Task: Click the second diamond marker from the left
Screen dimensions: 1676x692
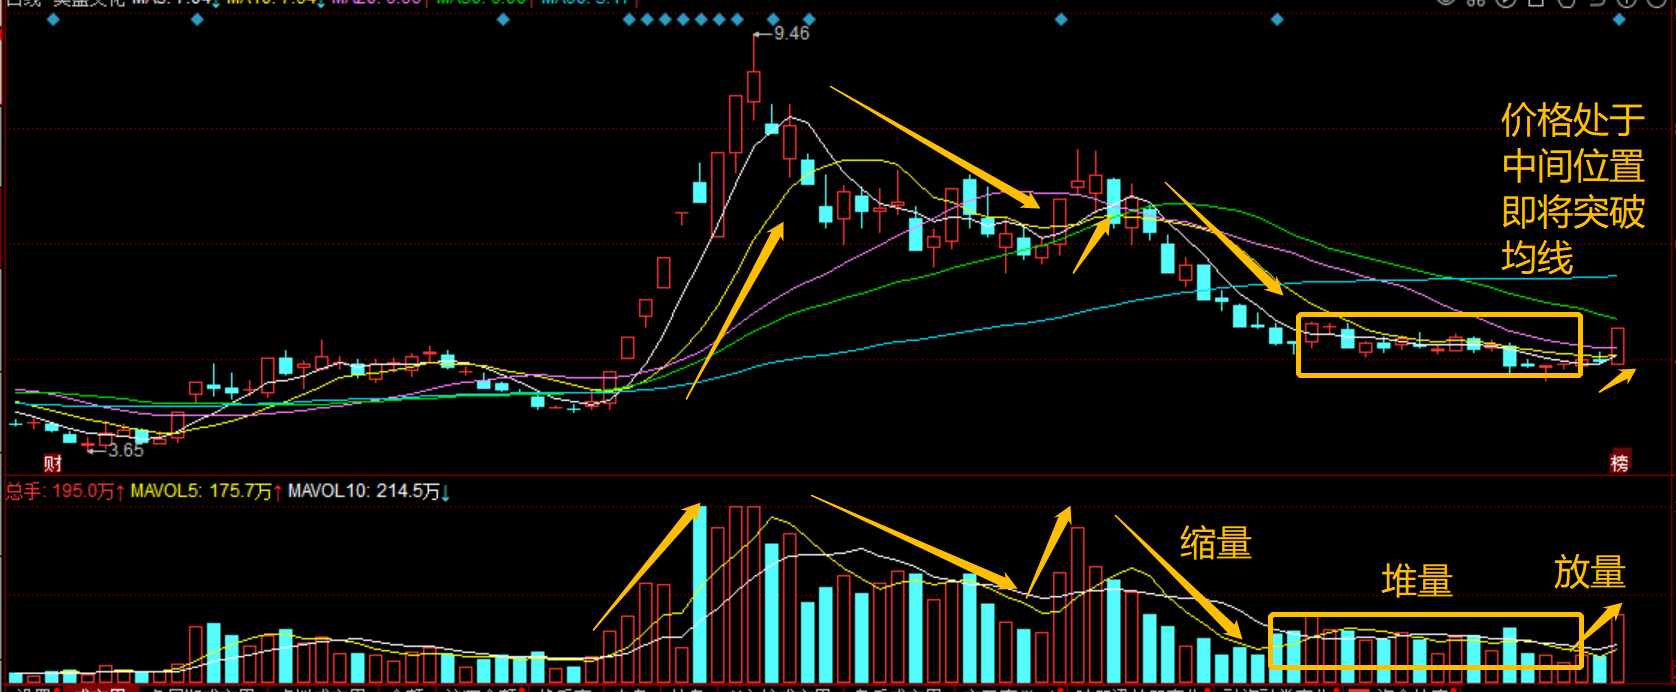Action: [x=197, y=19]
